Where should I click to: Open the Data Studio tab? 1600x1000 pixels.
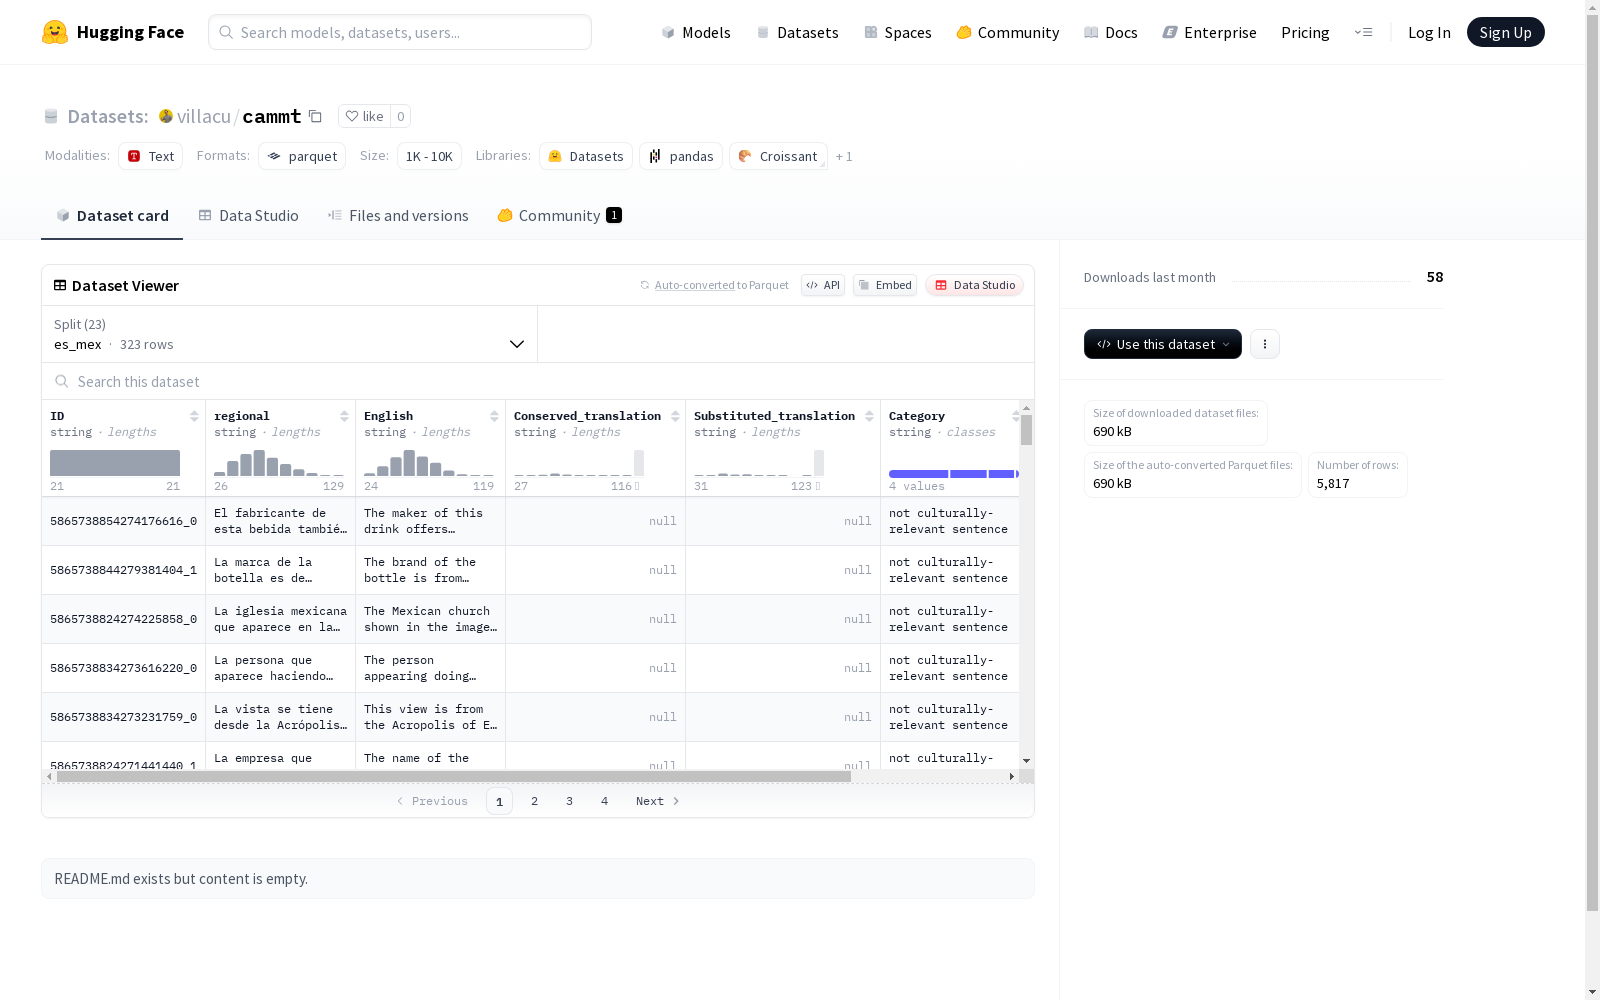[249, 216]
